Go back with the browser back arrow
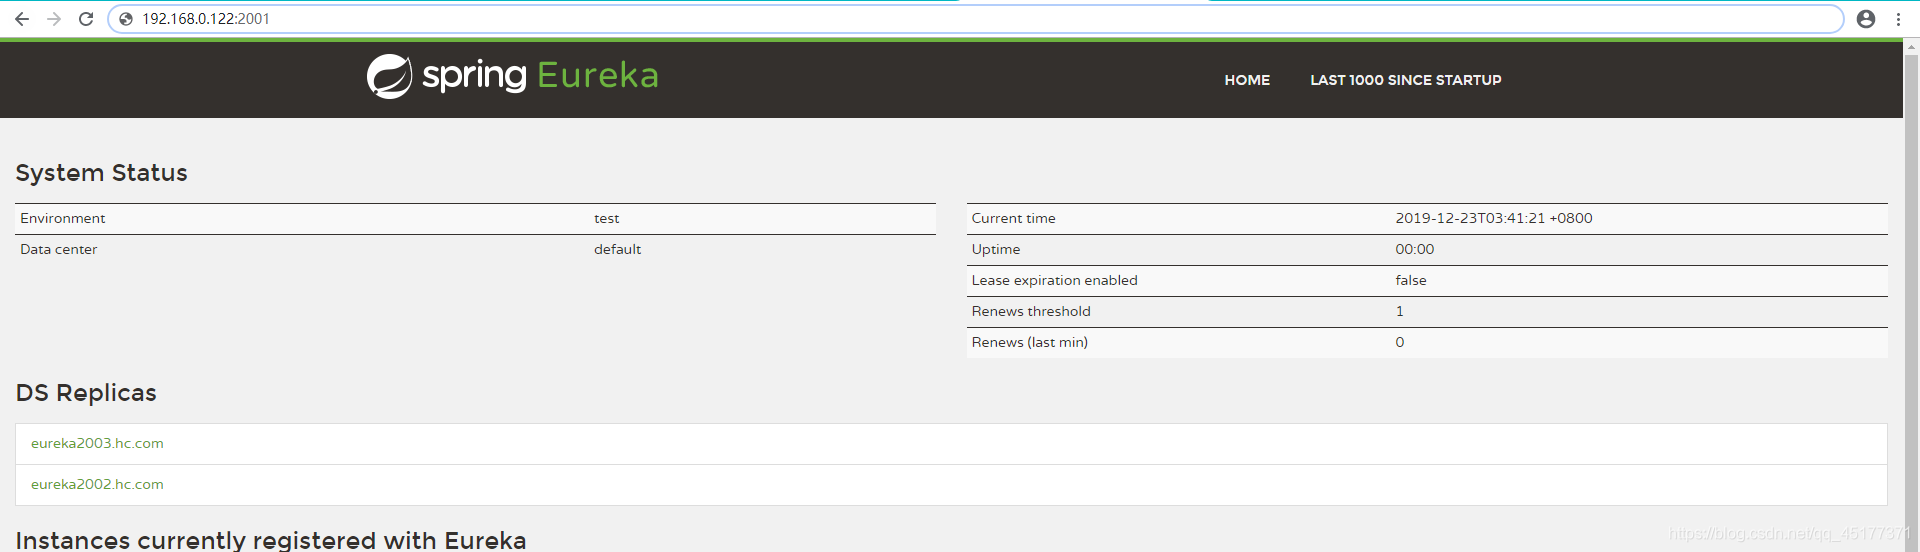1920x552 pixels. coord(22,19)
